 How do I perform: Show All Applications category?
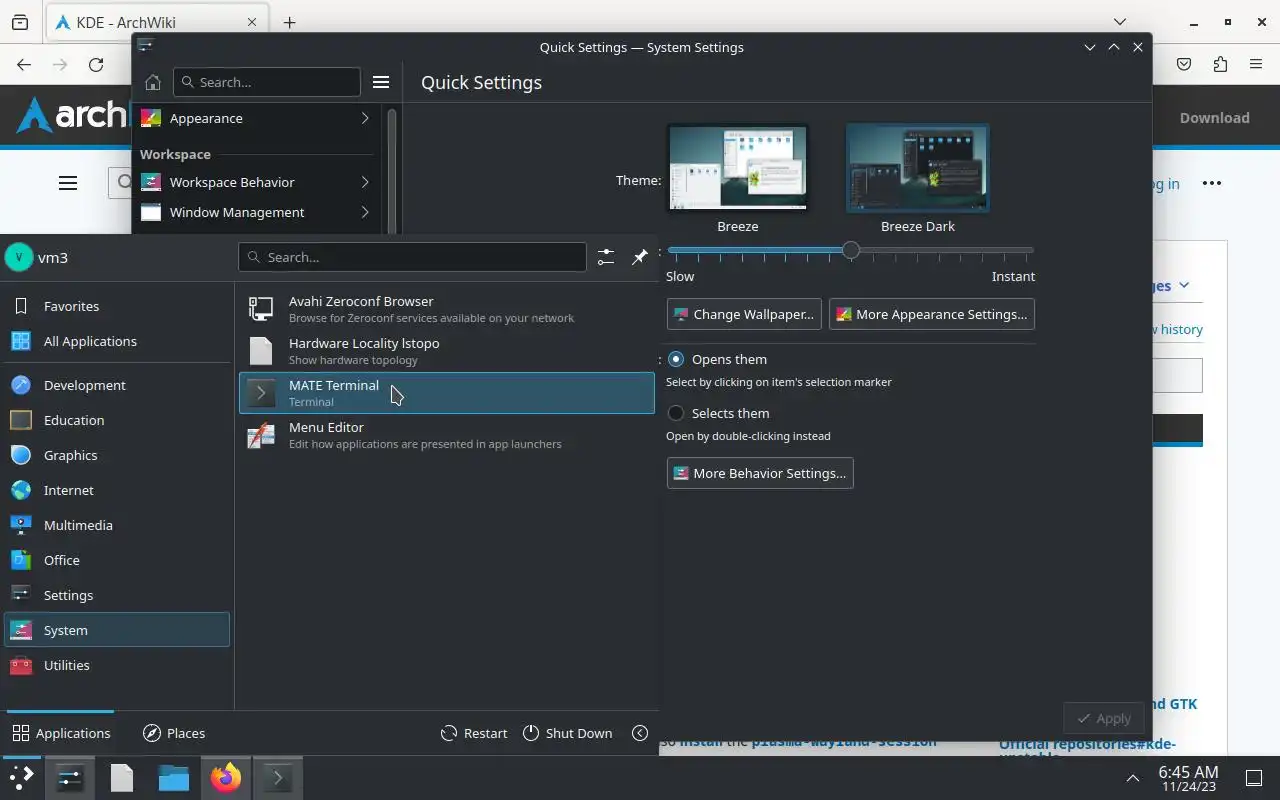pyautogui.click(x=117, y=341)
